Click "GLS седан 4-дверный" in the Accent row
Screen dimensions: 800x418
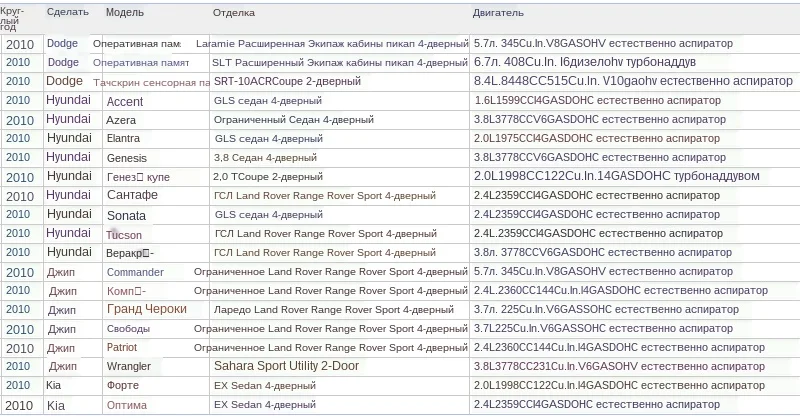(268, 101)
